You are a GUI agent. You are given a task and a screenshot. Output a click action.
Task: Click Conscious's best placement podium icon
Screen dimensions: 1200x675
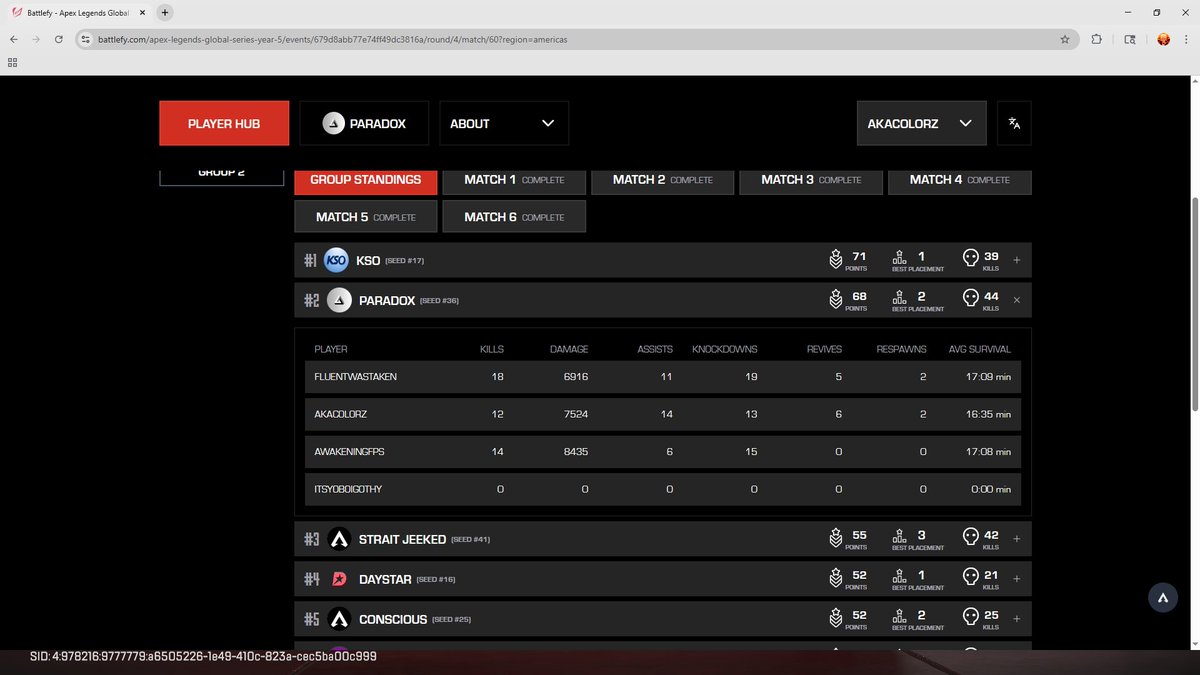[x=900, y=618]
